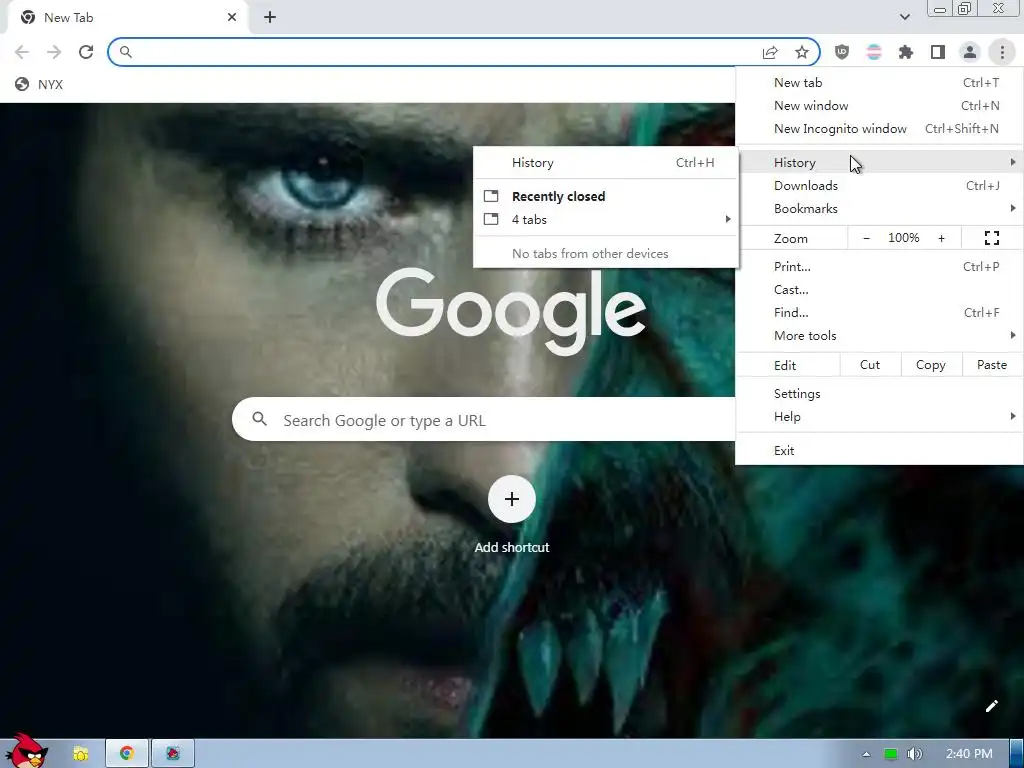Open the Angry Birds app taskbar button
The image size is (1024, 768).
(x=173, y=753)
